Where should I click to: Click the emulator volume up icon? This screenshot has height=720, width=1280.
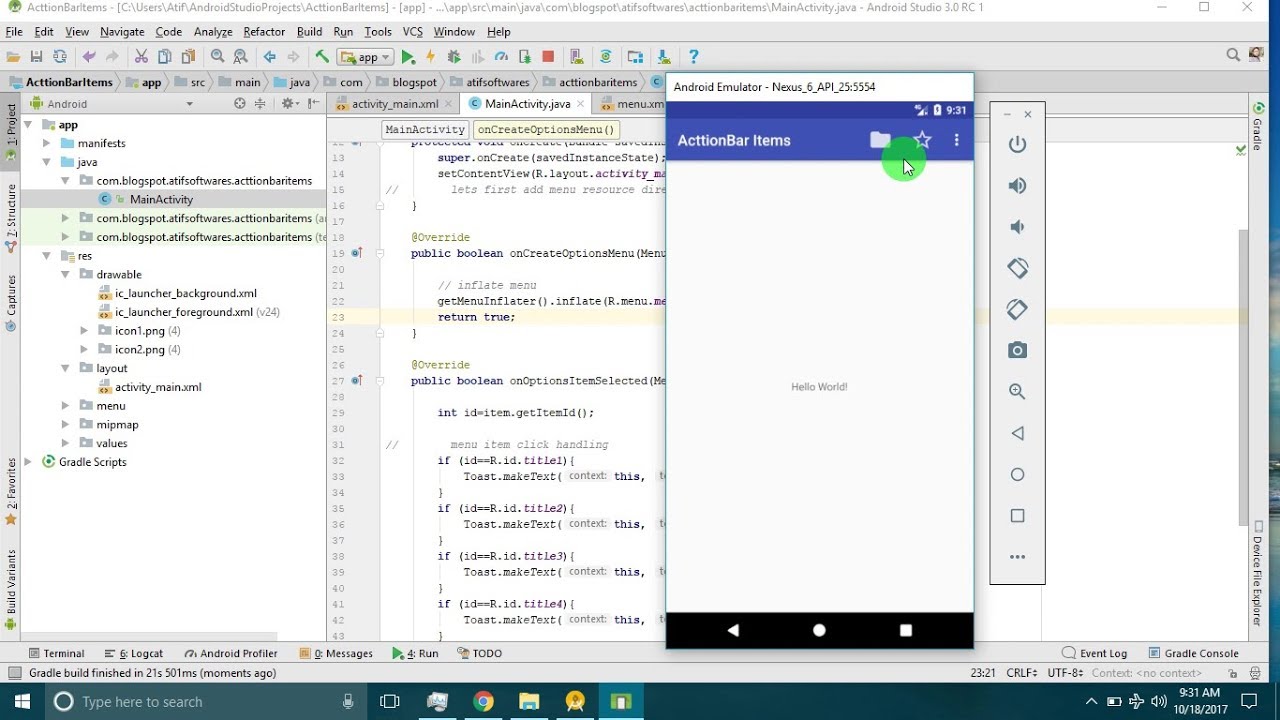1017,186
